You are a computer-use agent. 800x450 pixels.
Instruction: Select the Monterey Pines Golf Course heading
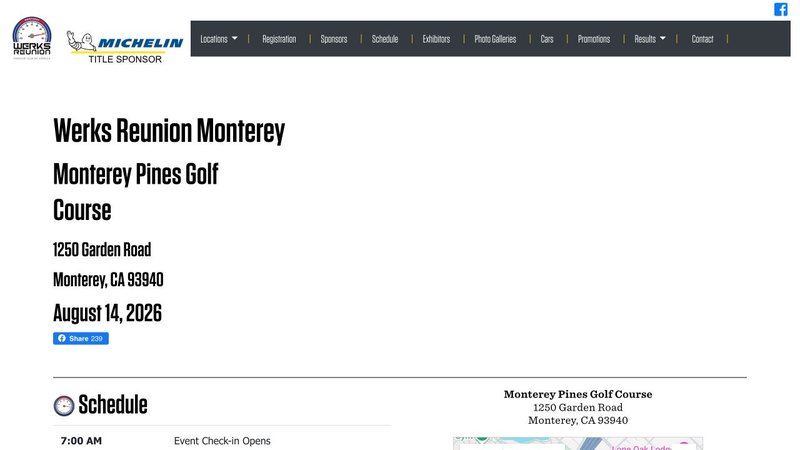pos(136,192)
